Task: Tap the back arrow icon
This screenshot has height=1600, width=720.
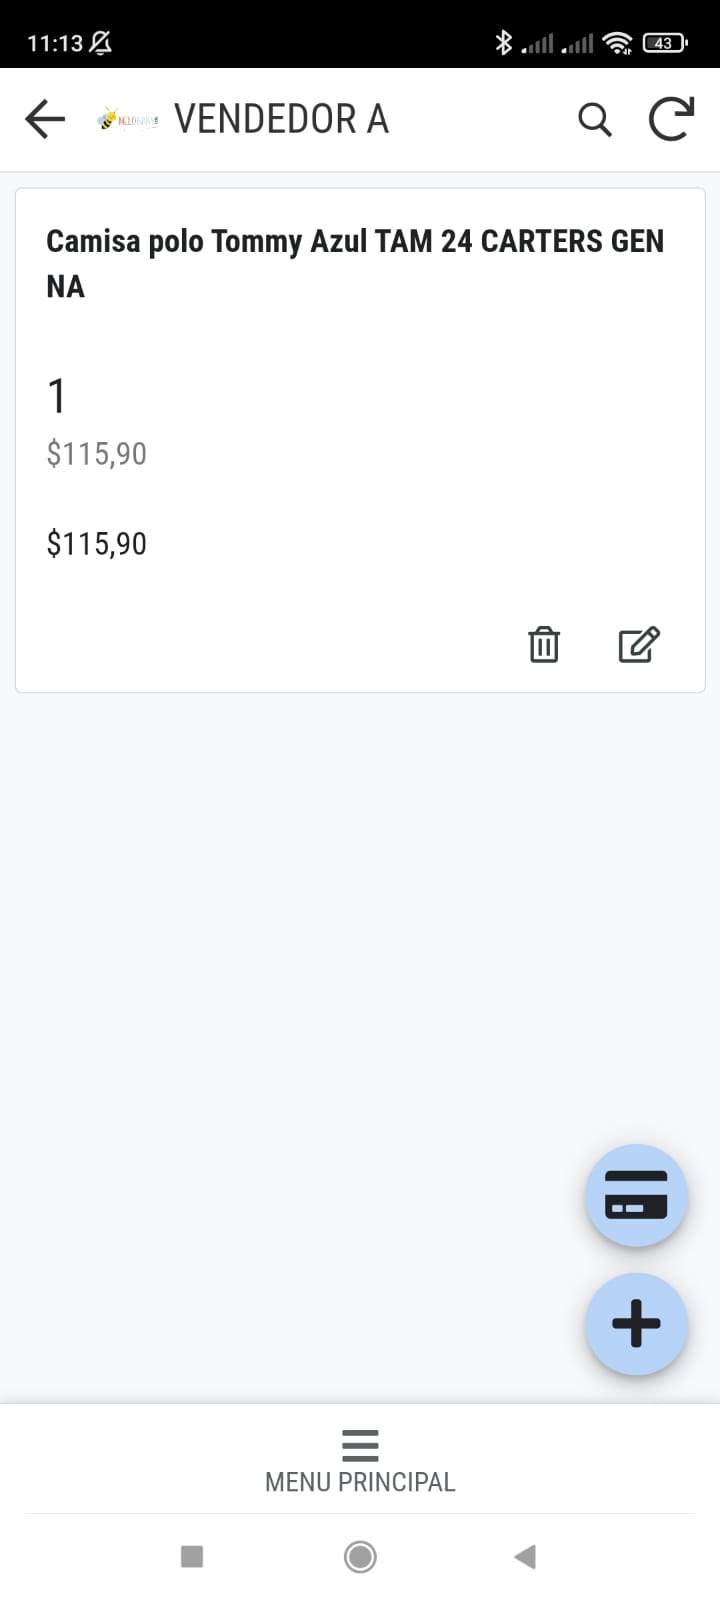Action: pyautogui.click(x=45, y=119)
